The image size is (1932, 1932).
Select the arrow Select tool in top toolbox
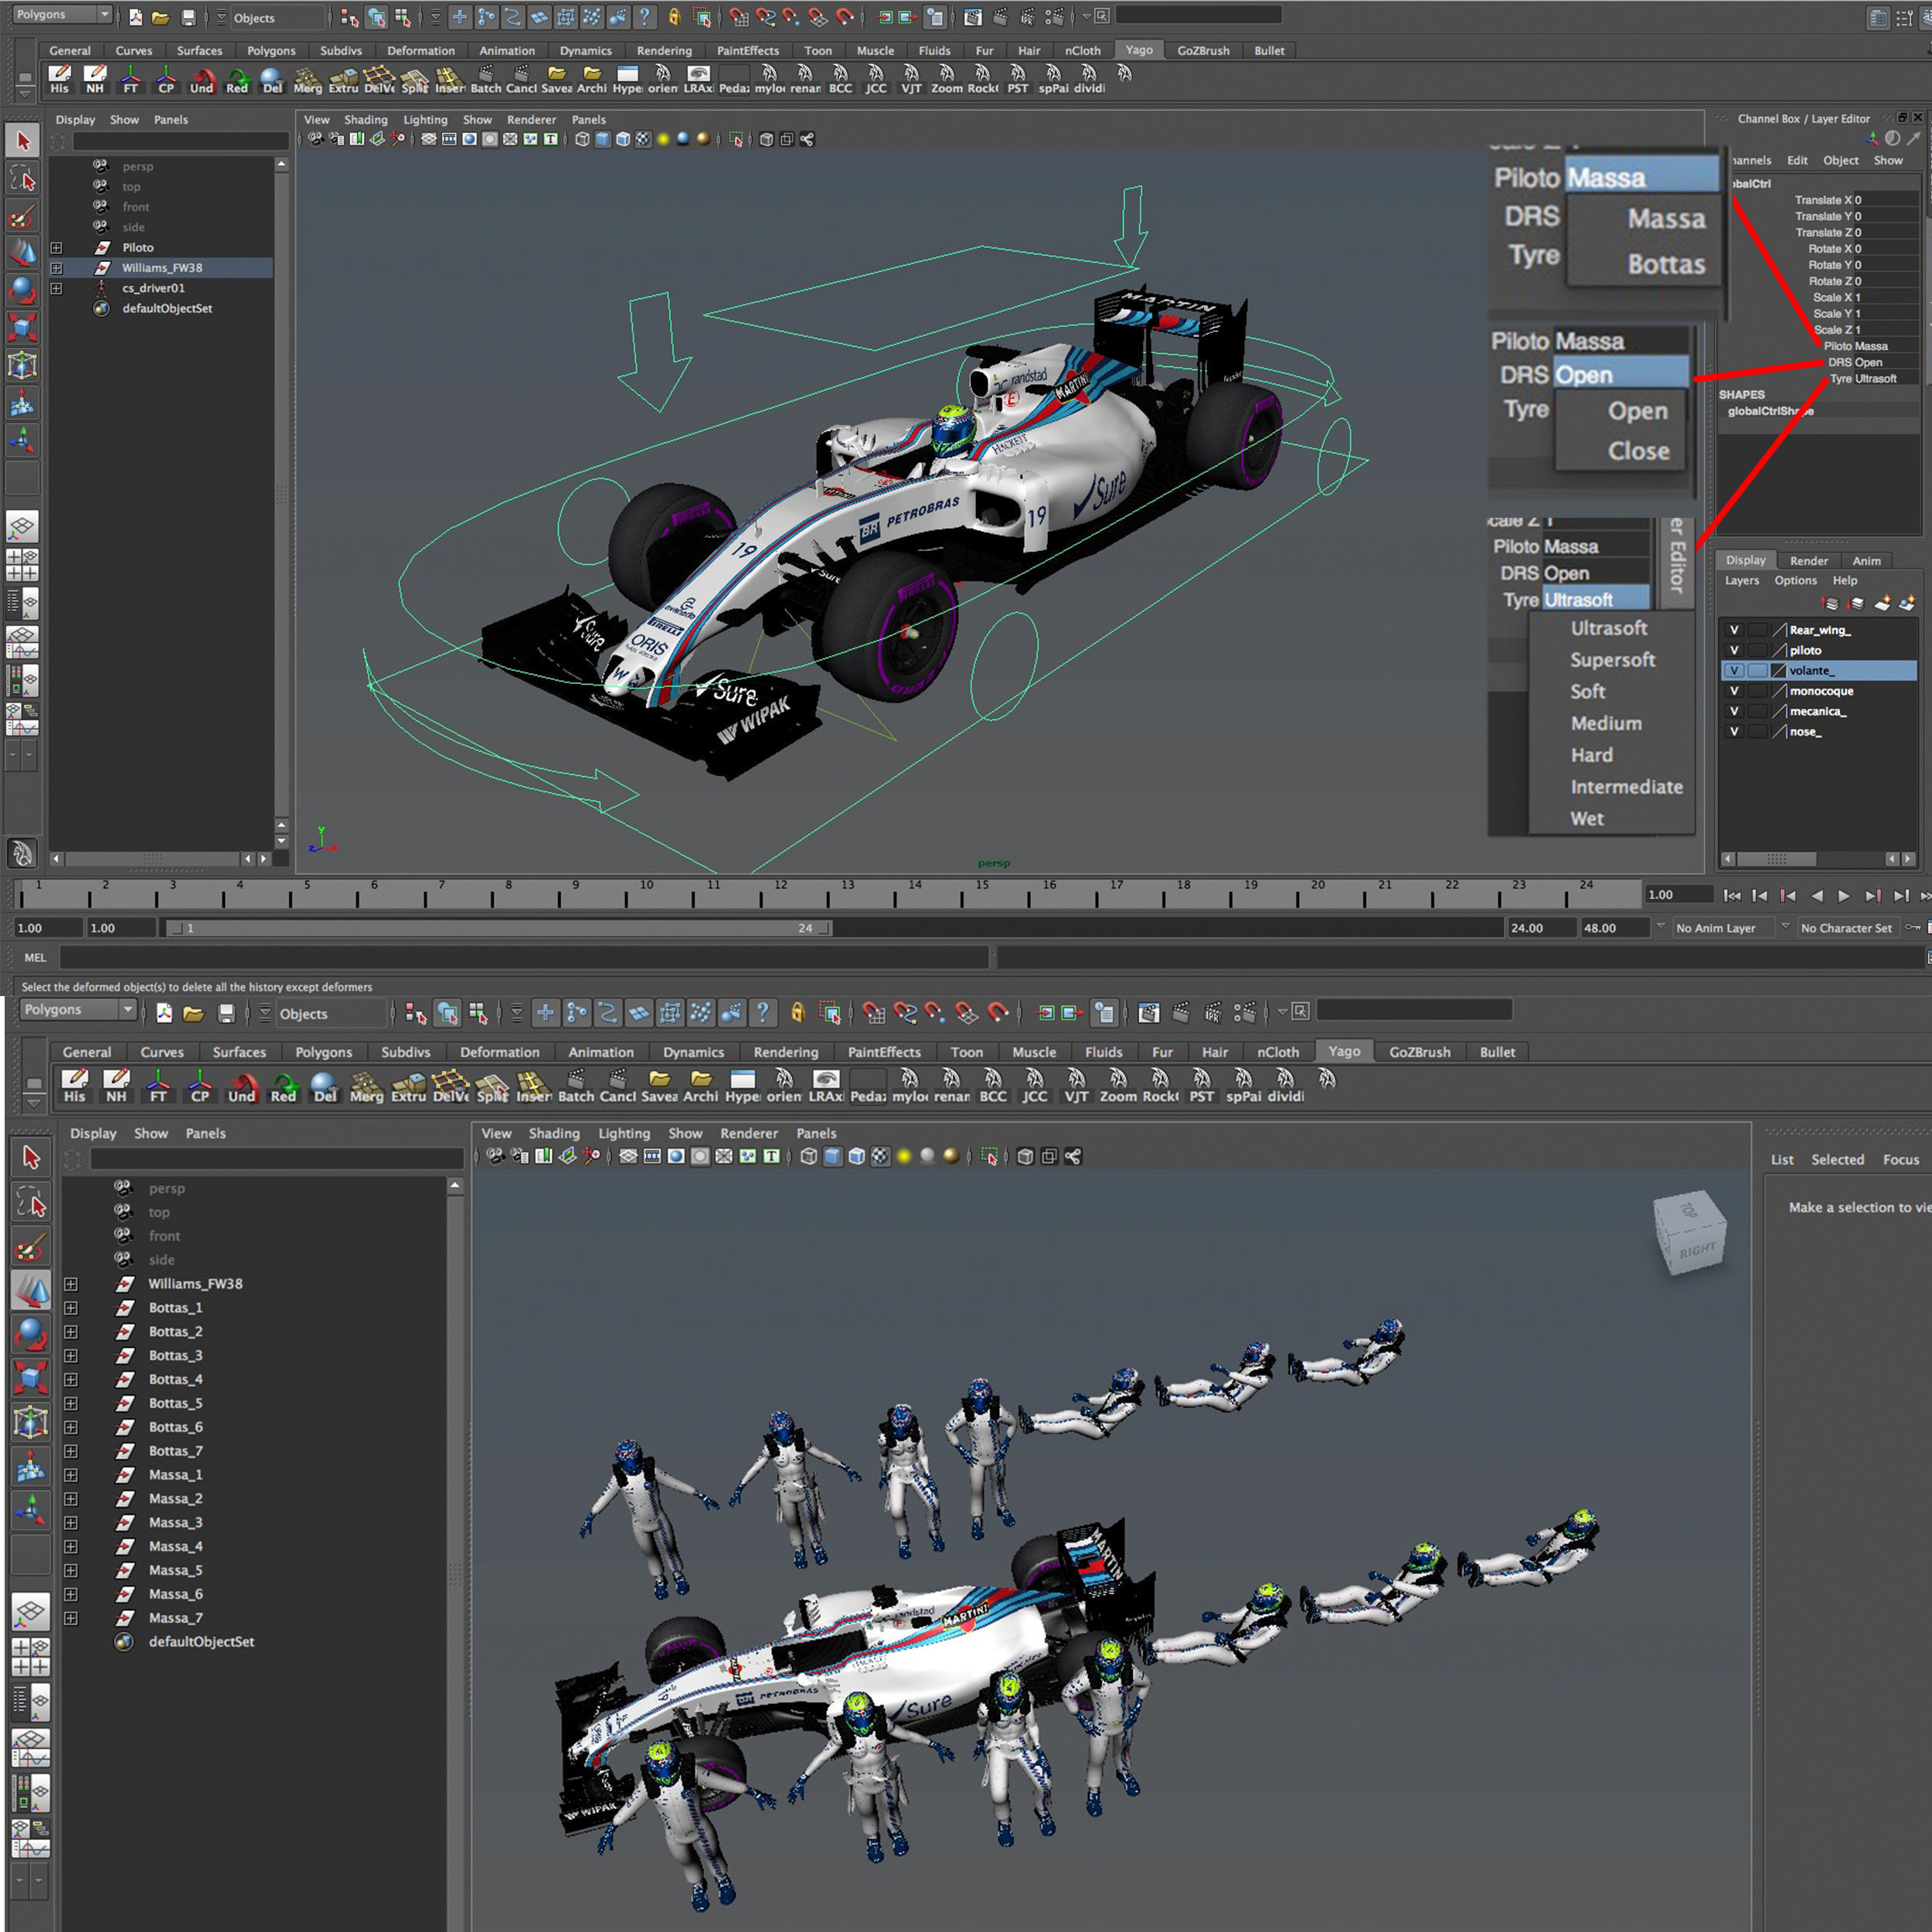click(x=23, y=141)
